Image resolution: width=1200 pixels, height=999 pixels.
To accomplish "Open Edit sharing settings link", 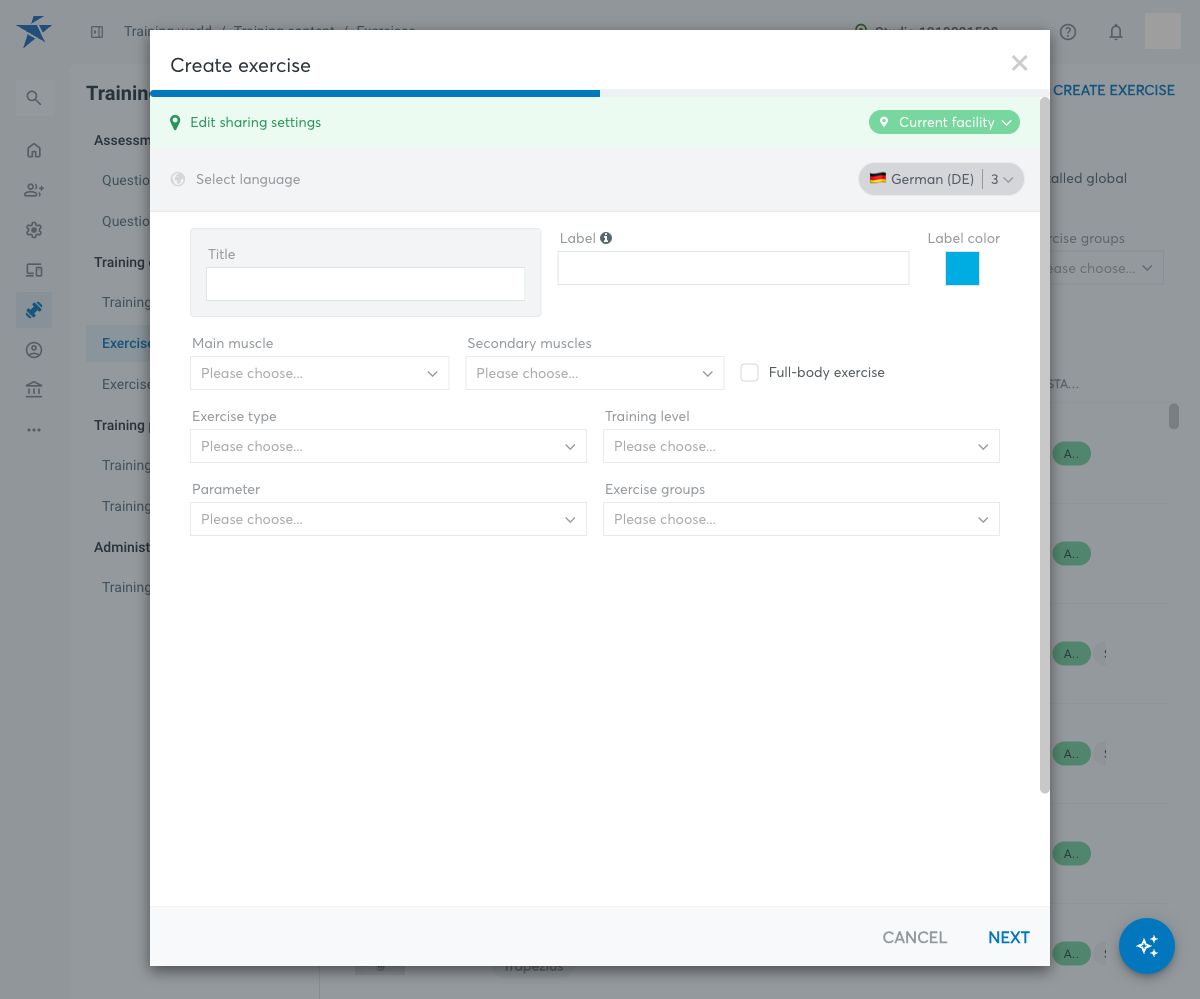I will pyautogui.click(x=256, y=122).
